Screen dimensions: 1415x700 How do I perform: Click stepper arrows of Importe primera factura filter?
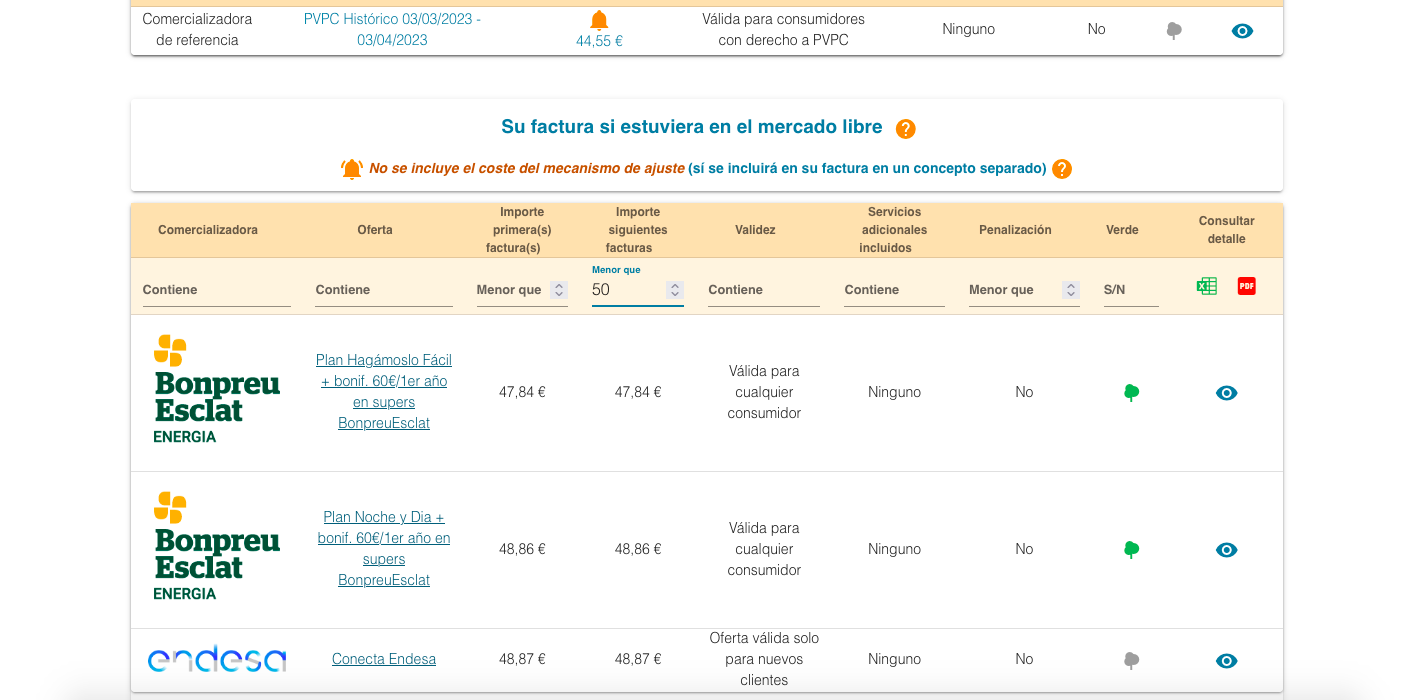point(560,290)
